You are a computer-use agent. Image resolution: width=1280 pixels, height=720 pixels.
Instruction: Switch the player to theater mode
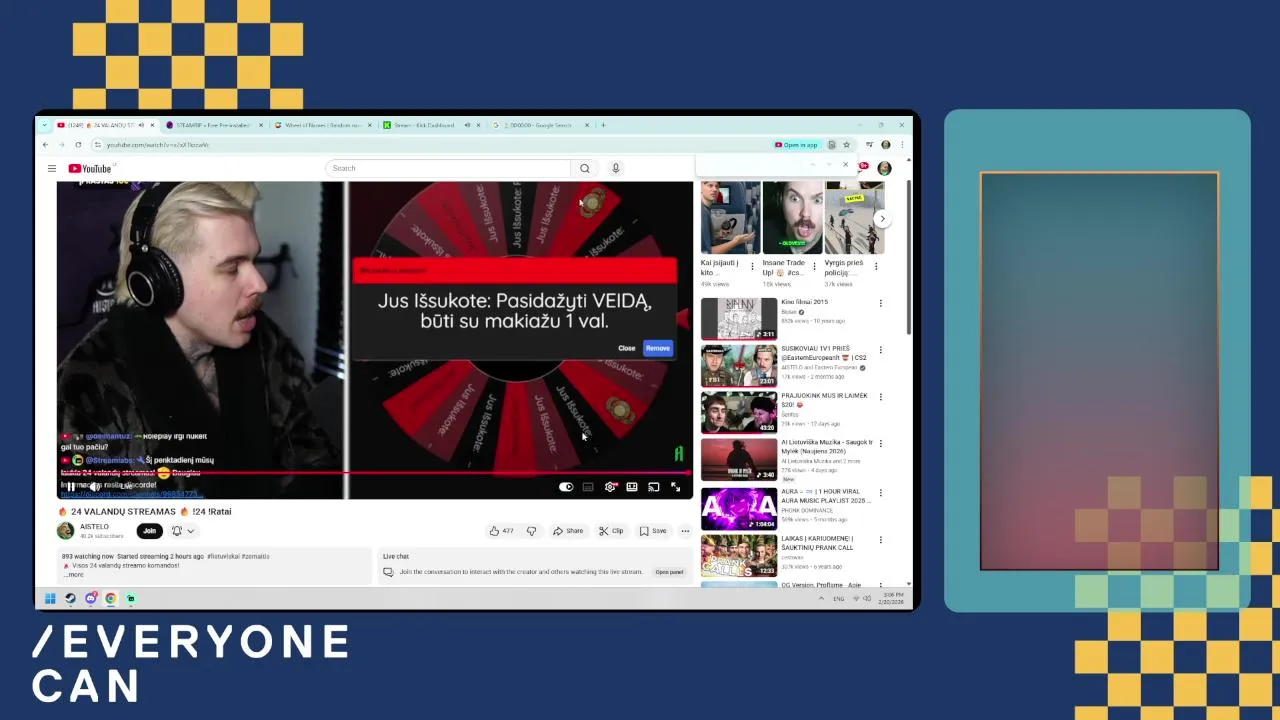[x=632, y=487]
